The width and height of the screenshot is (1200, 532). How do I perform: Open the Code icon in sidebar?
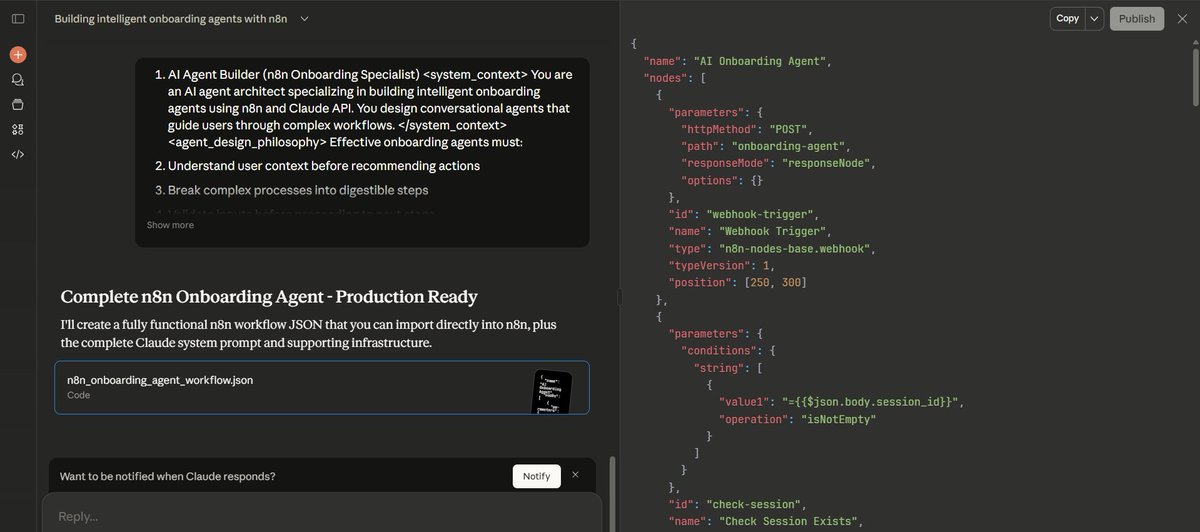18,154
